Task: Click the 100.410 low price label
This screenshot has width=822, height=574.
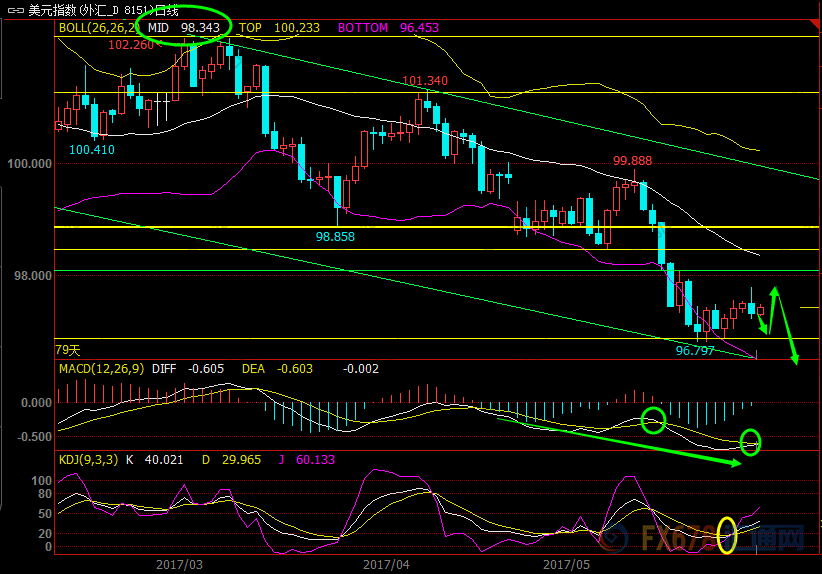Action: point(92,150)
